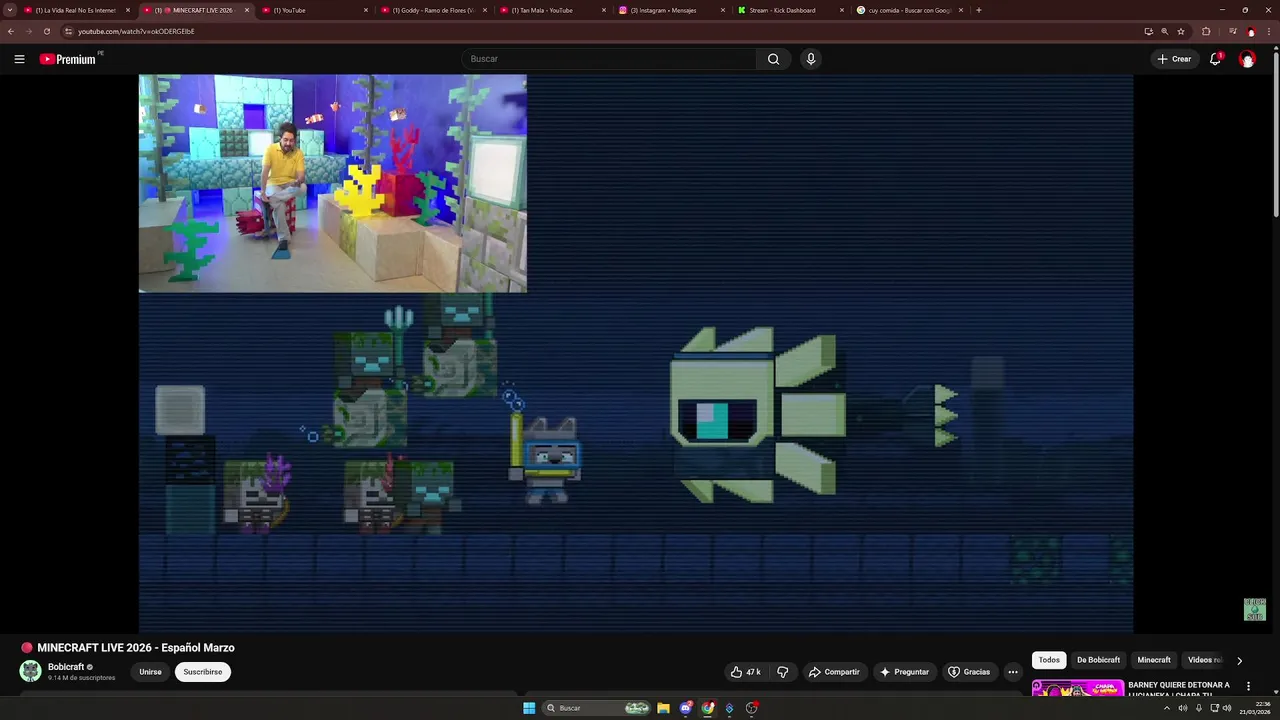1280x720 pixels.
Task: Open more actions three-dot menu
Action: point(1013,672)
